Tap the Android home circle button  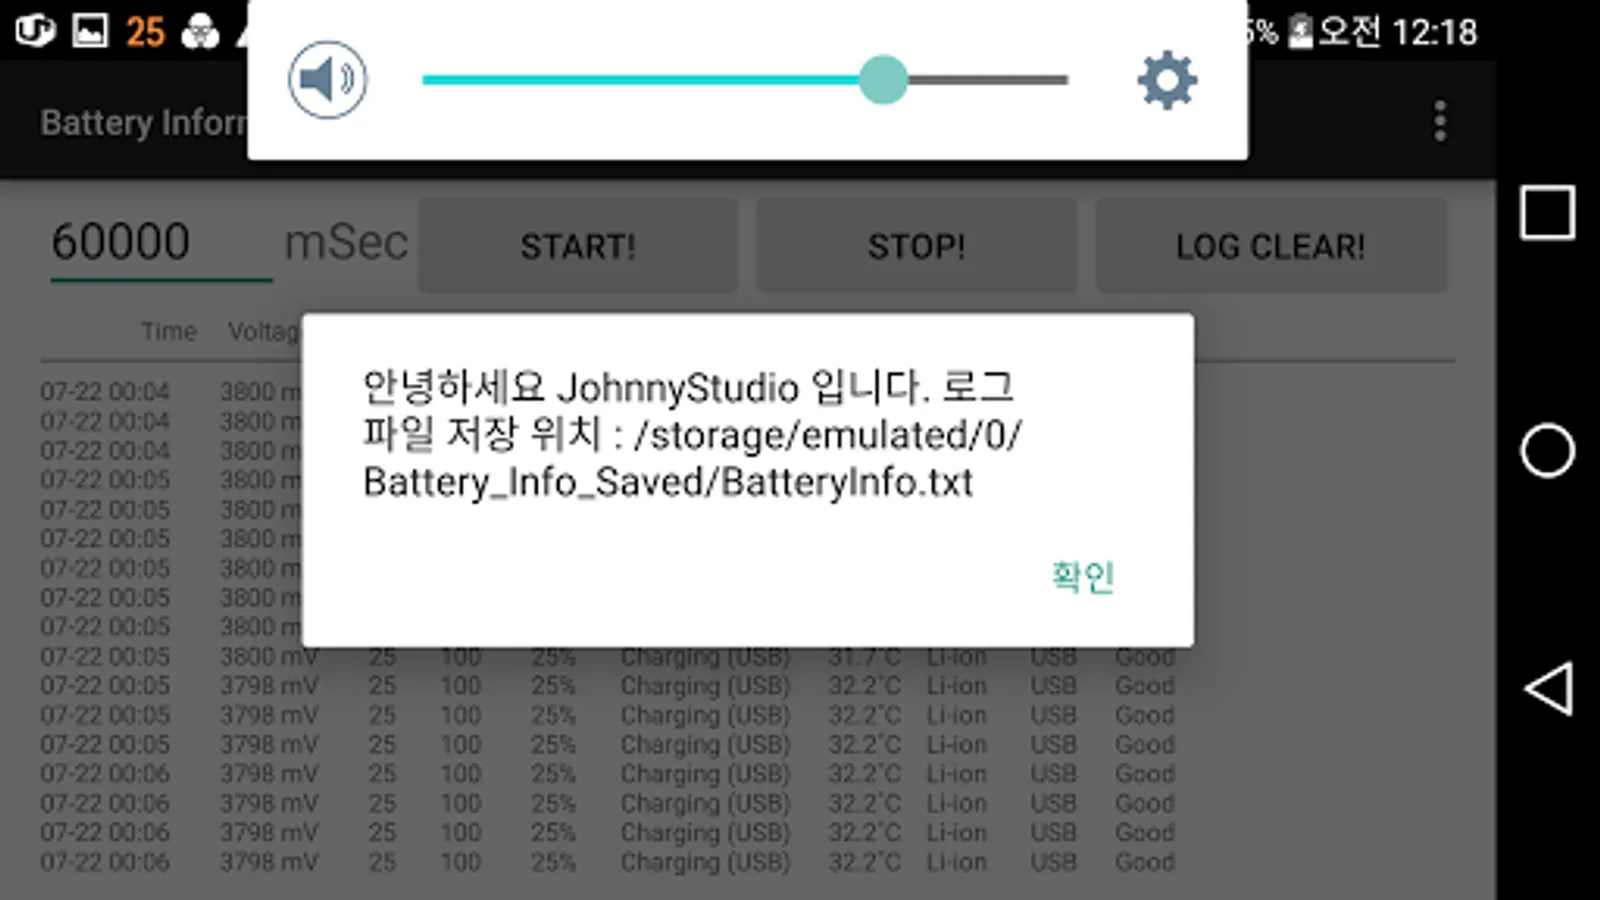point(1547,450)
